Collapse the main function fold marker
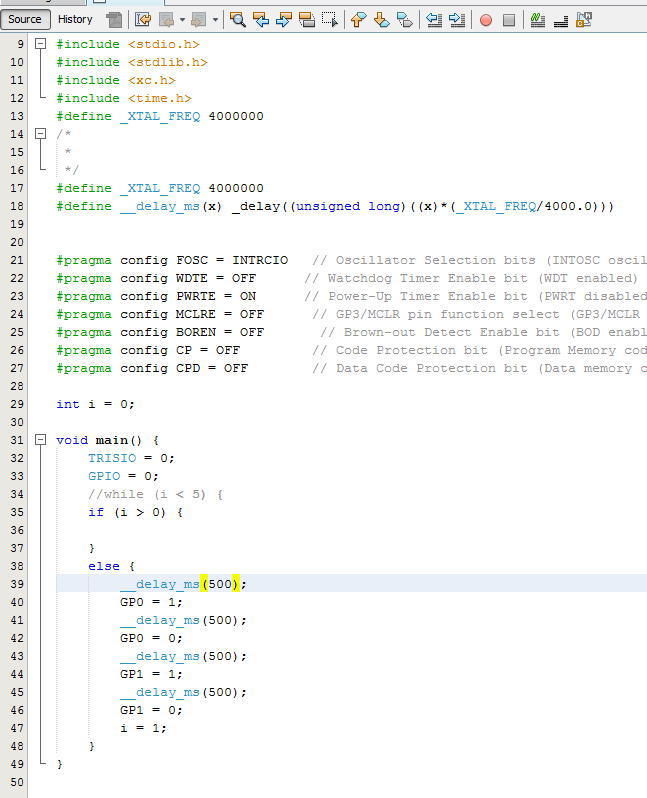647x798 pixels. pyautogui.click(x=40, y=440)
